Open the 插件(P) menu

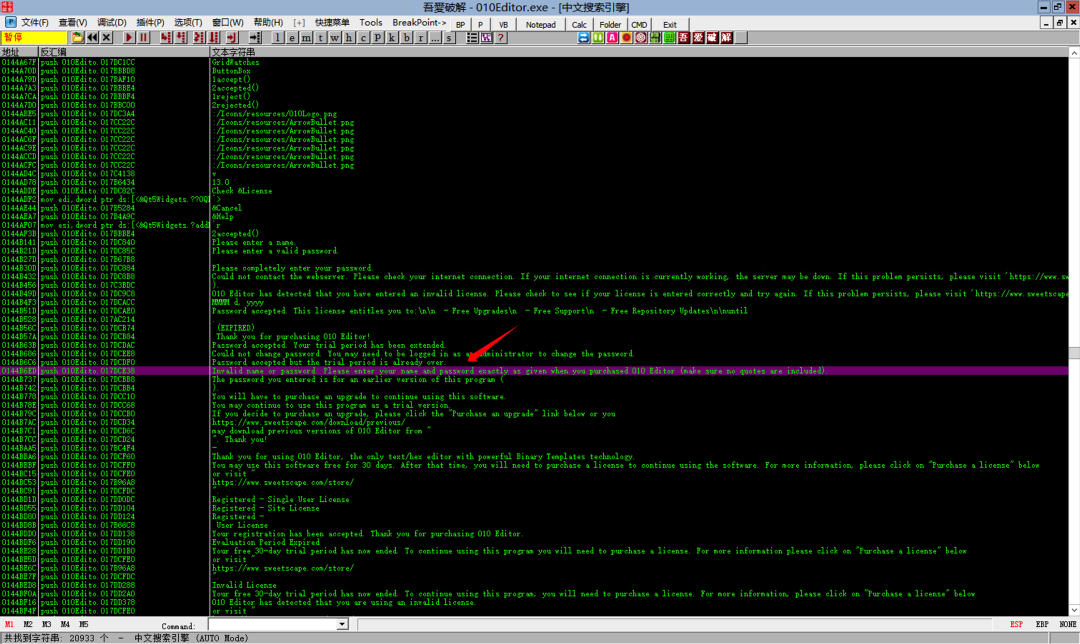(150, 23)
